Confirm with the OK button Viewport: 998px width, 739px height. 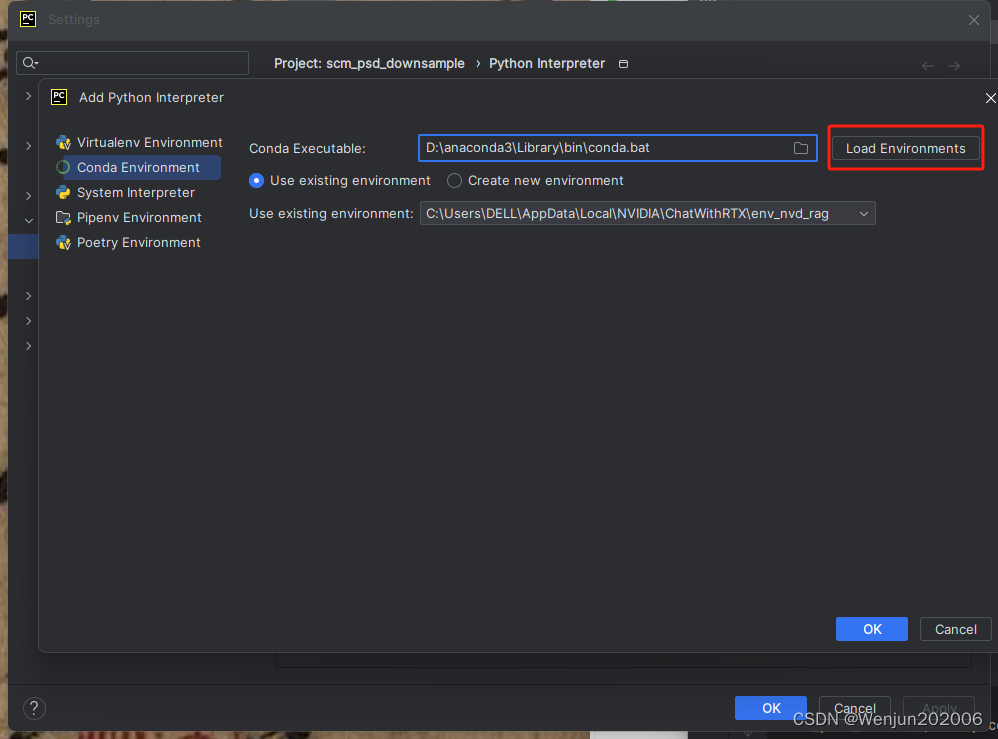pyautogui.click(x=871, y=629)
